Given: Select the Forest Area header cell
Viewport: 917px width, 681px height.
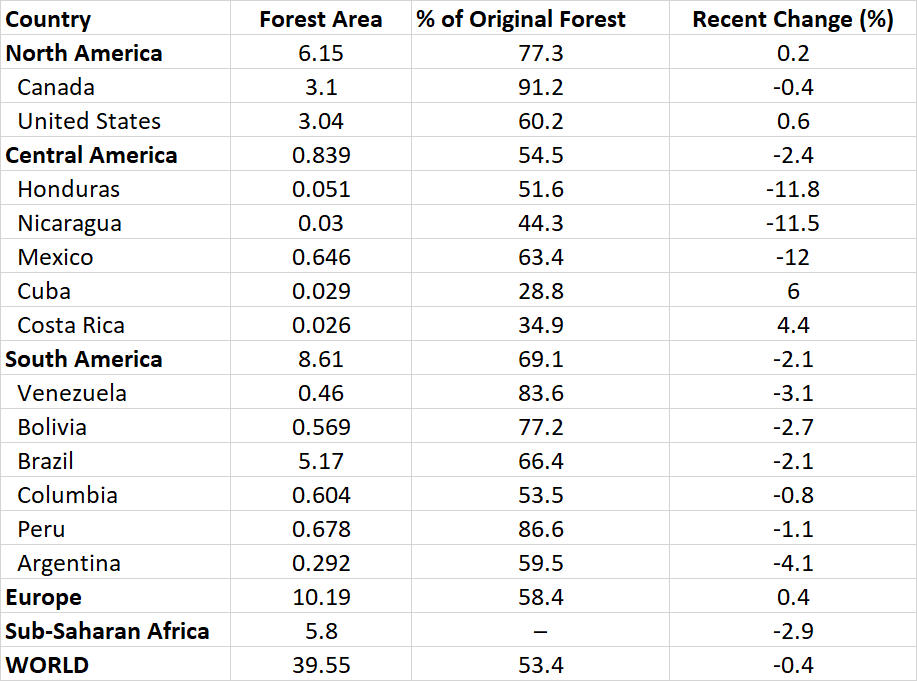Looking at the screenshot, I should (x=320, y=19).
